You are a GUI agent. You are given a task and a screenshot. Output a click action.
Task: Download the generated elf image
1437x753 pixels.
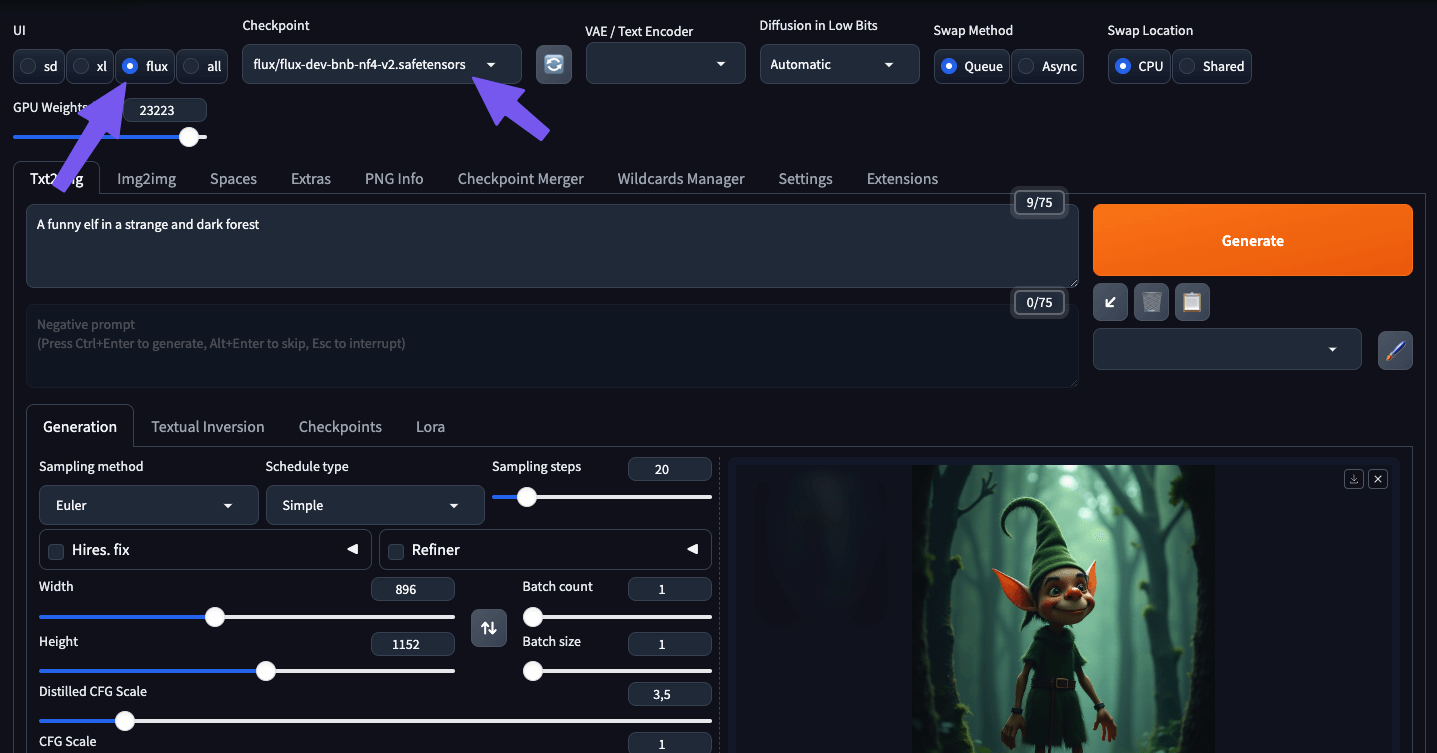pos(1353,478)
